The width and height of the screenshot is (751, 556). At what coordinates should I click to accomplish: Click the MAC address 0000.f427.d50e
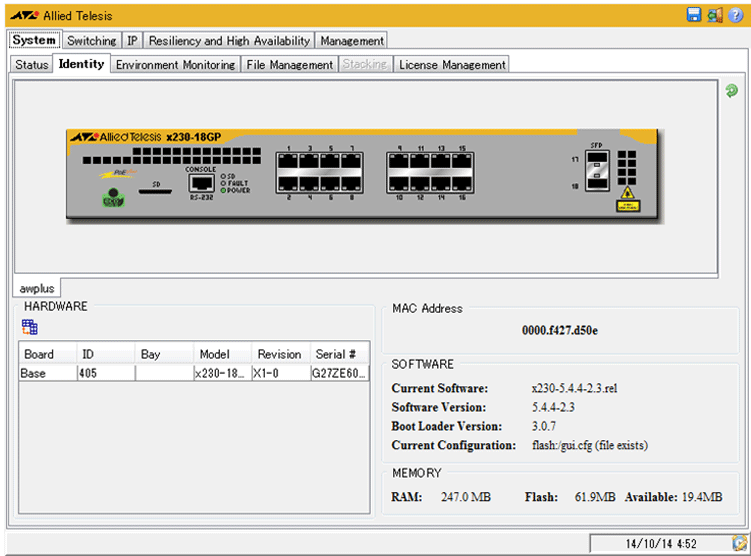click(x=559, y=330)
